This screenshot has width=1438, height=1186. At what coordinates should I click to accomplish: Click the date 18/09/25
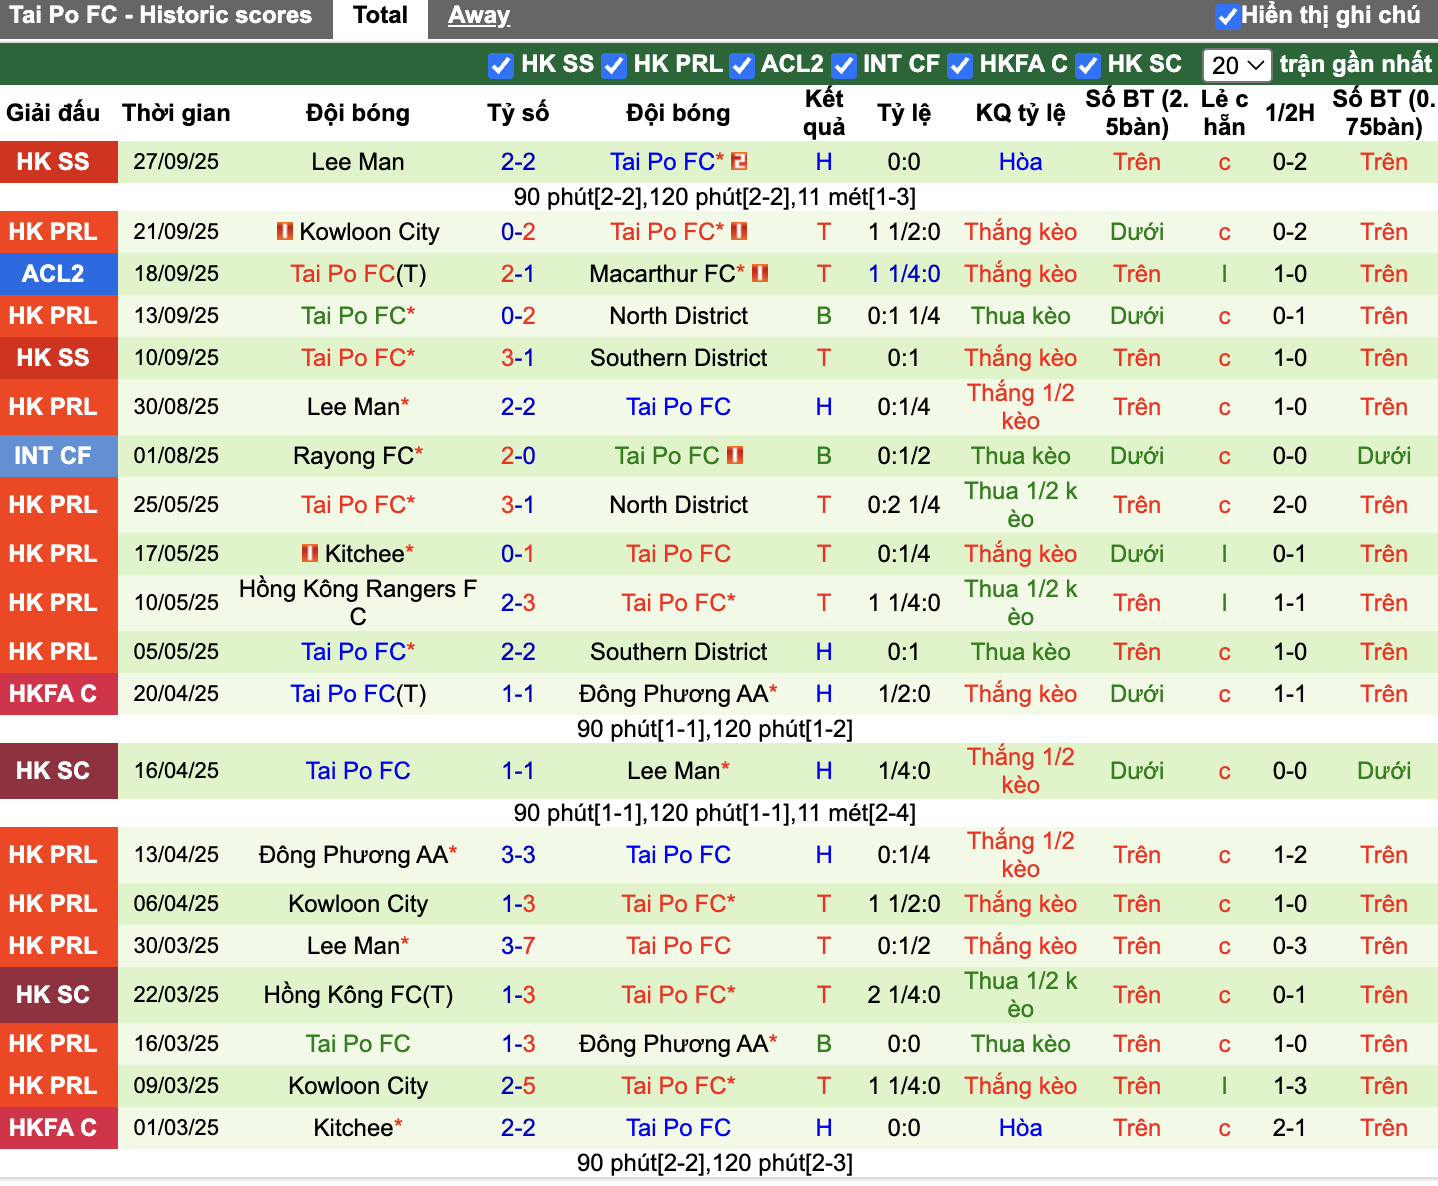point(176,274)
